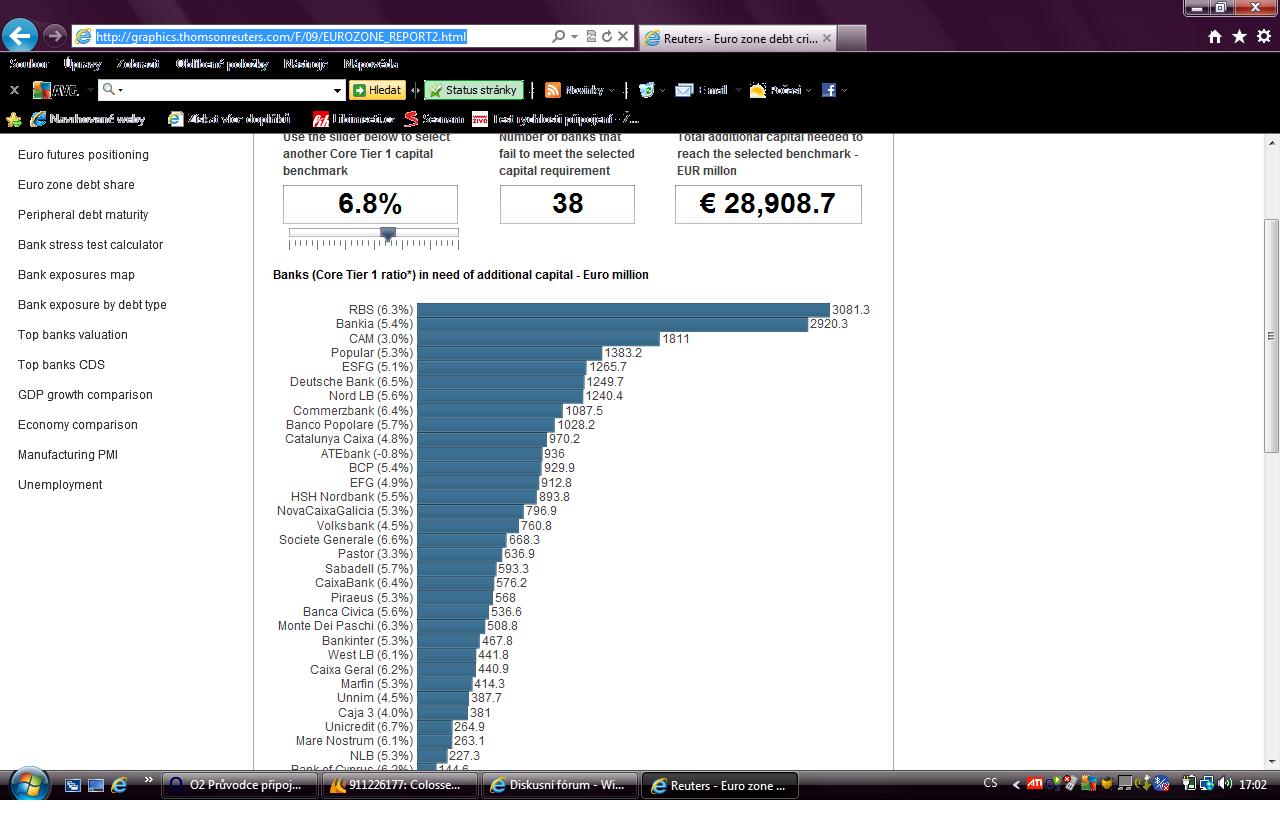
Task: Click the new tab button
Action: click(x=851, y=38)
